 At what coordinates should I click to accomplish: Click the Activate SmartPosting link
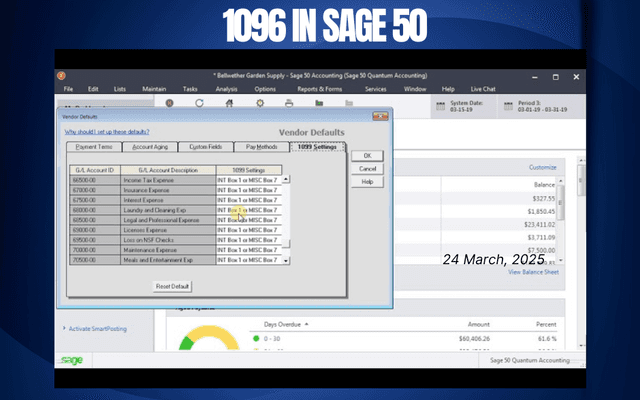click(98, 329)
